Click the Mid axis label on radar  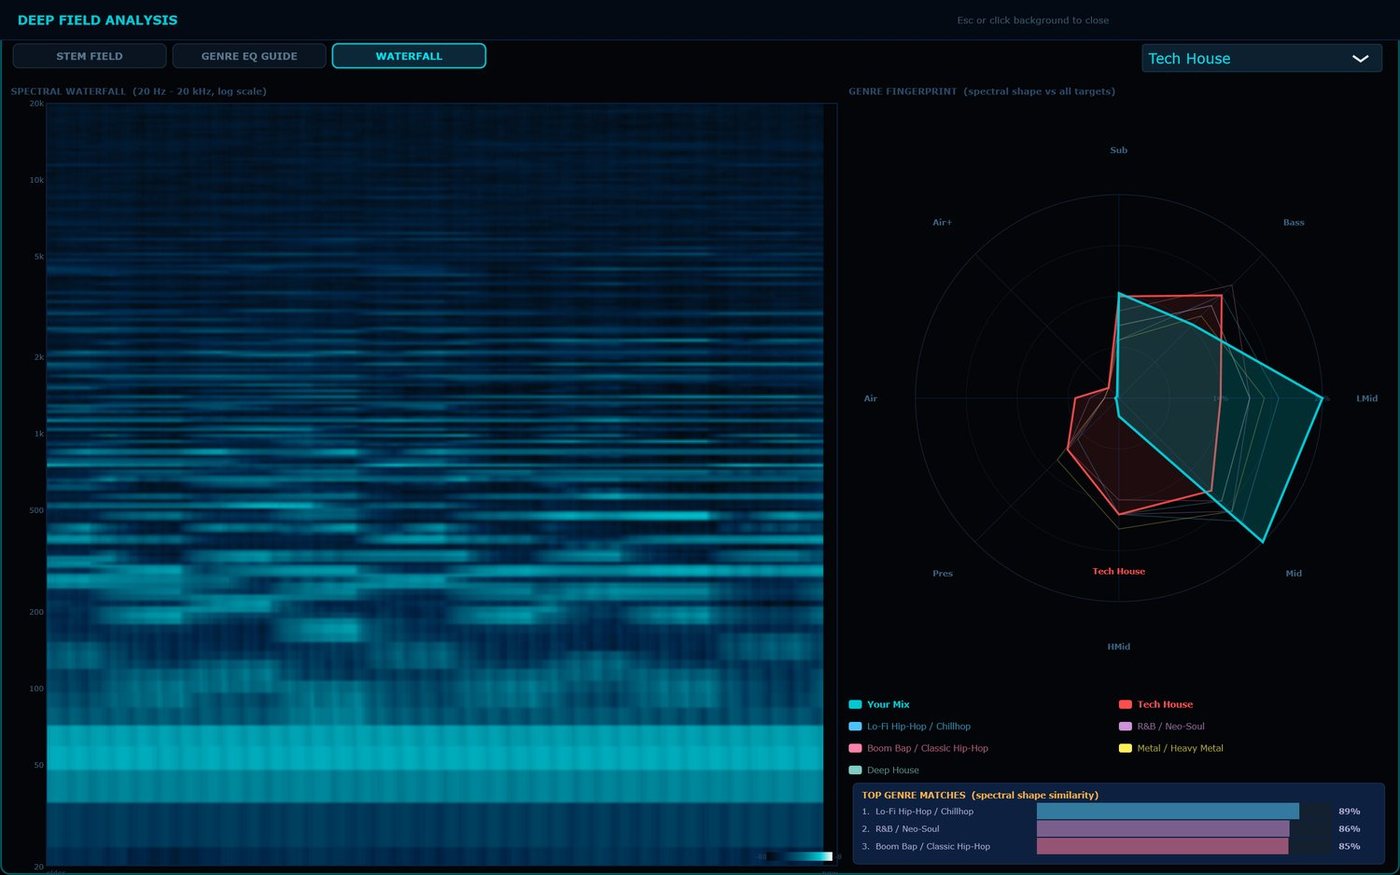click(x=1294, y=574)
